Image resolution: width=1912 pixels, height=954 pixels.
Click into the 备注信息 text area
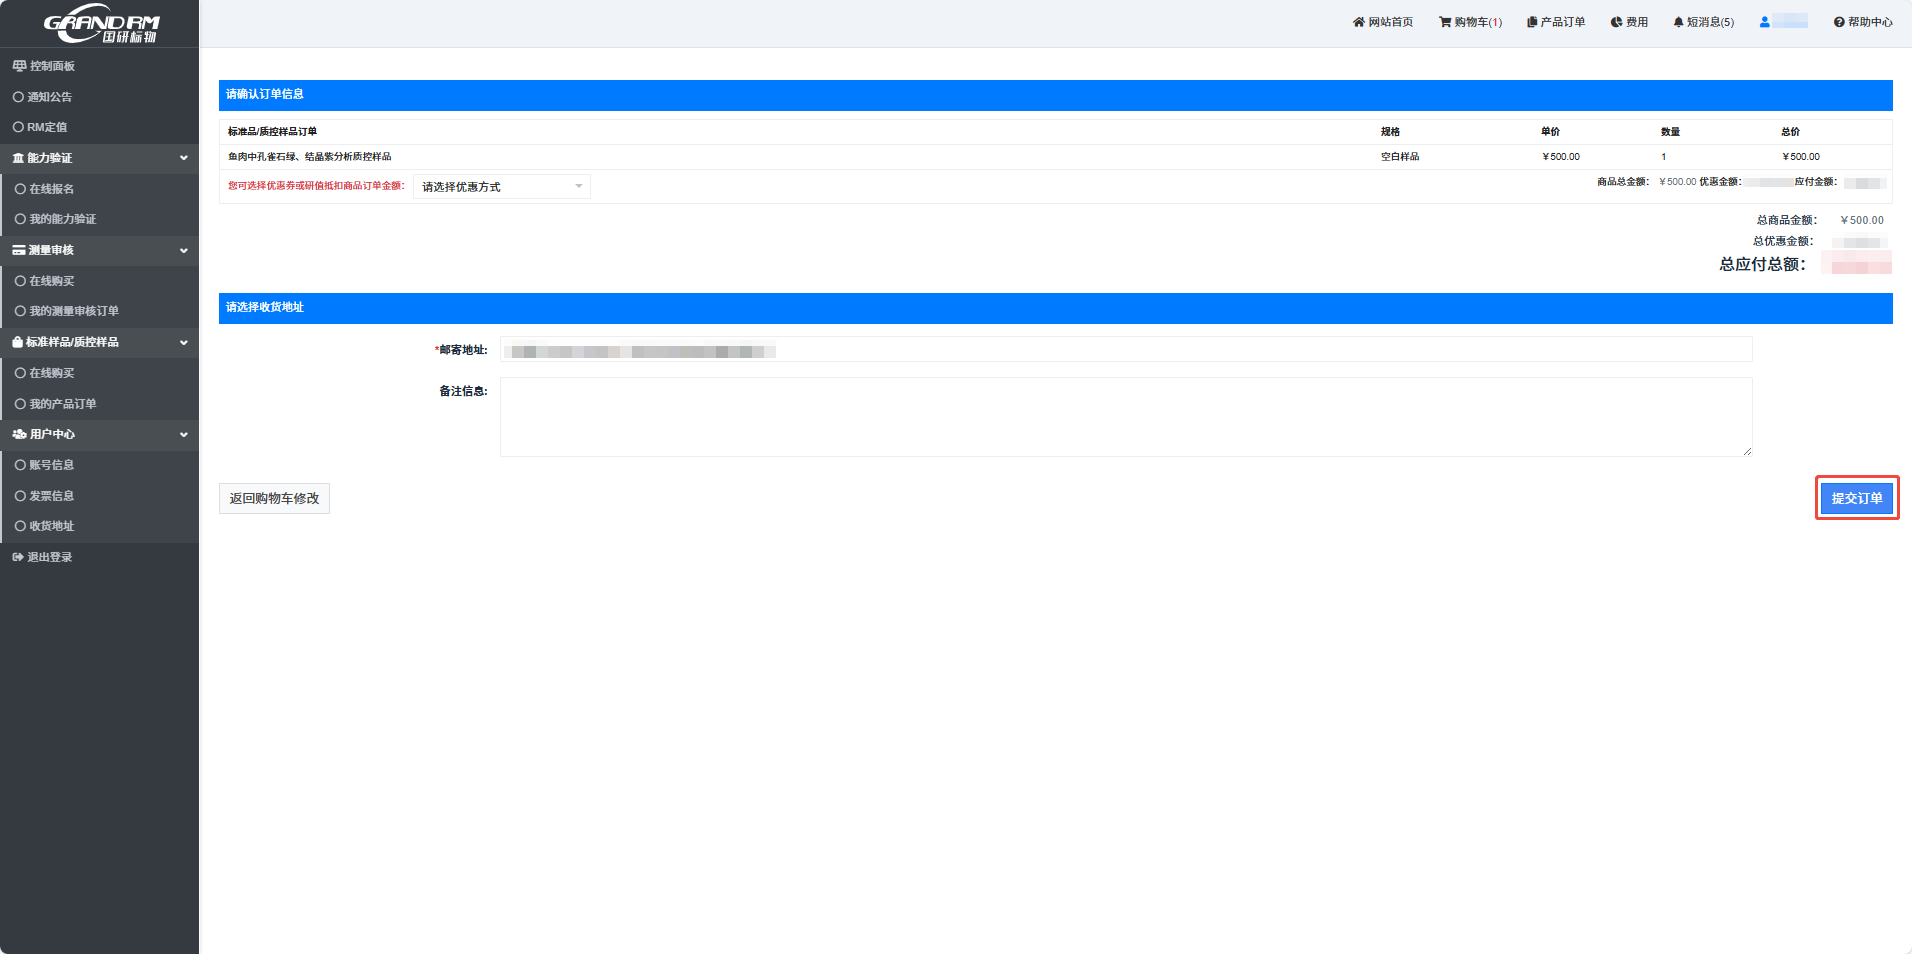coord(1125,417)
